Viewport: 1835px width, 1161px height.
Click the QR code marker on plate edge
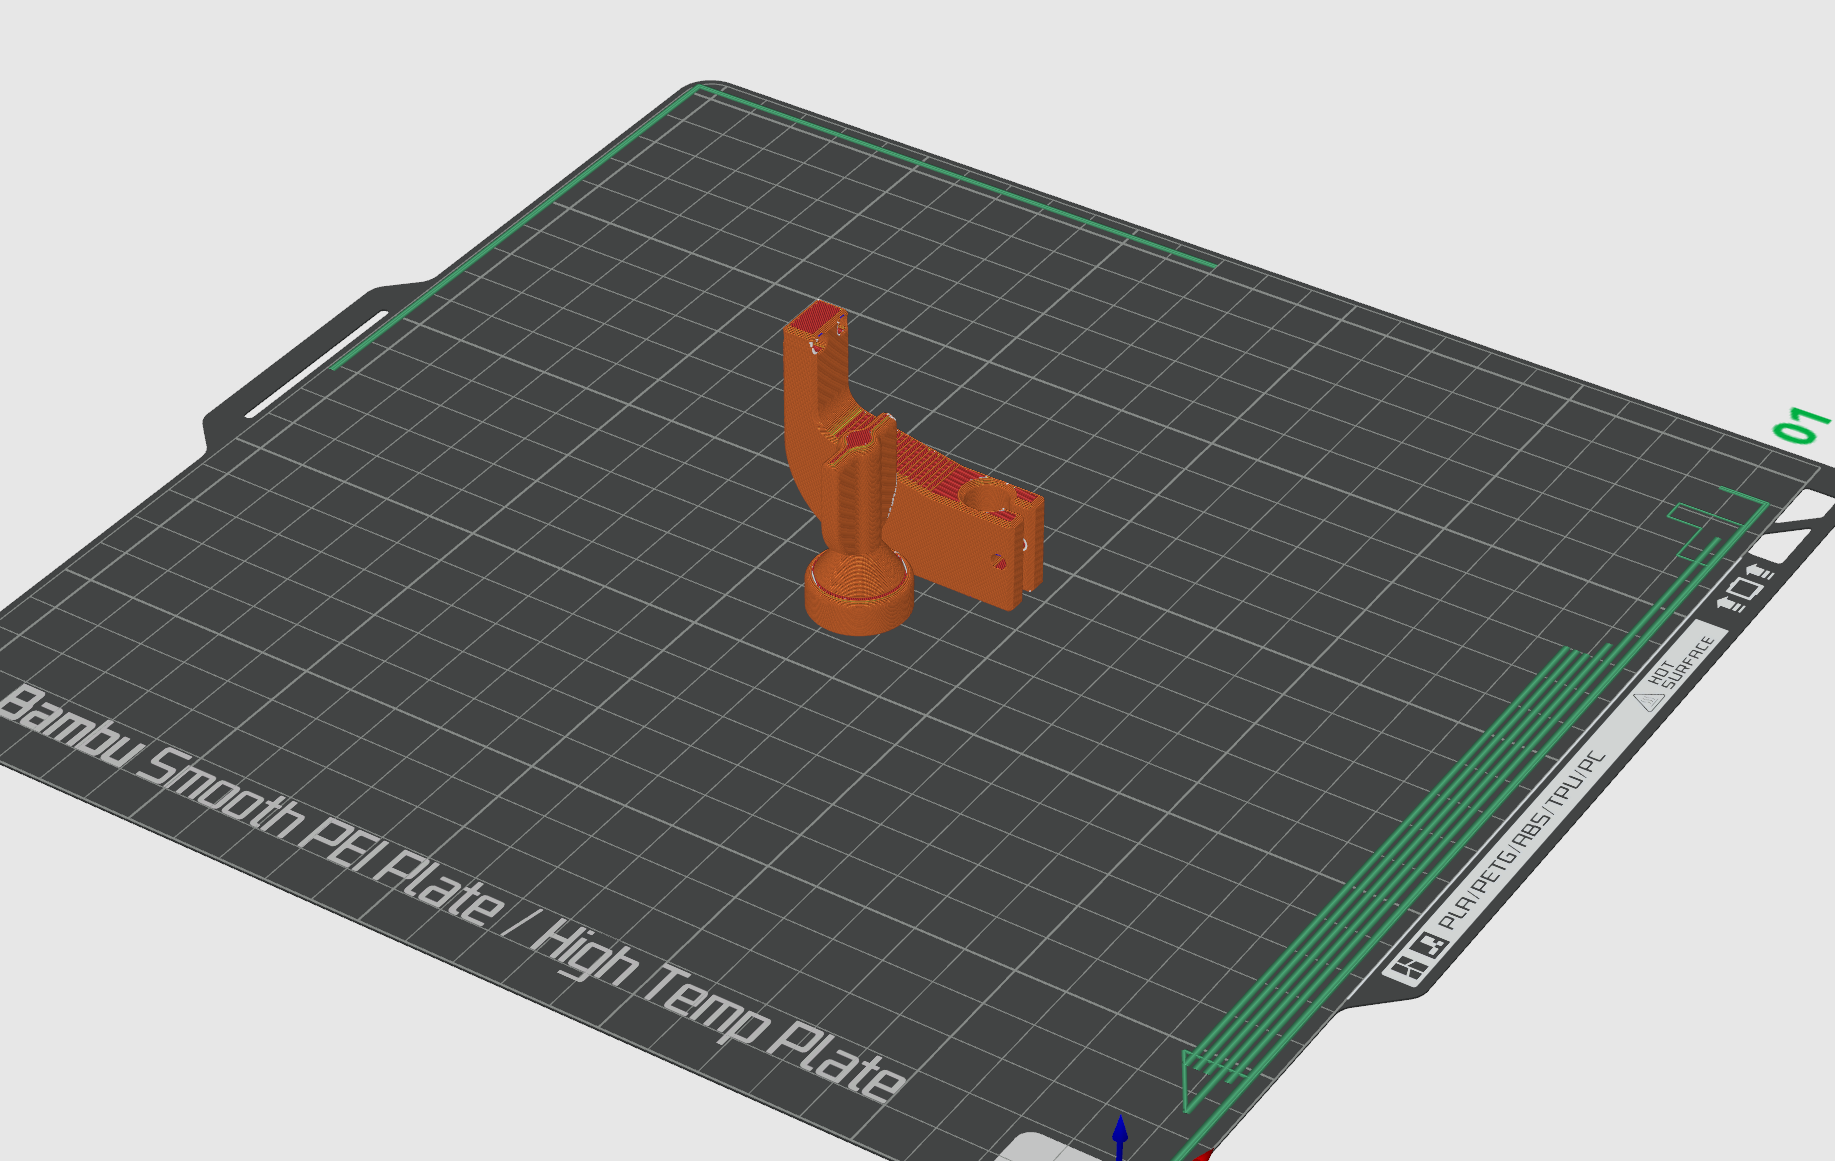[1432, 945]
